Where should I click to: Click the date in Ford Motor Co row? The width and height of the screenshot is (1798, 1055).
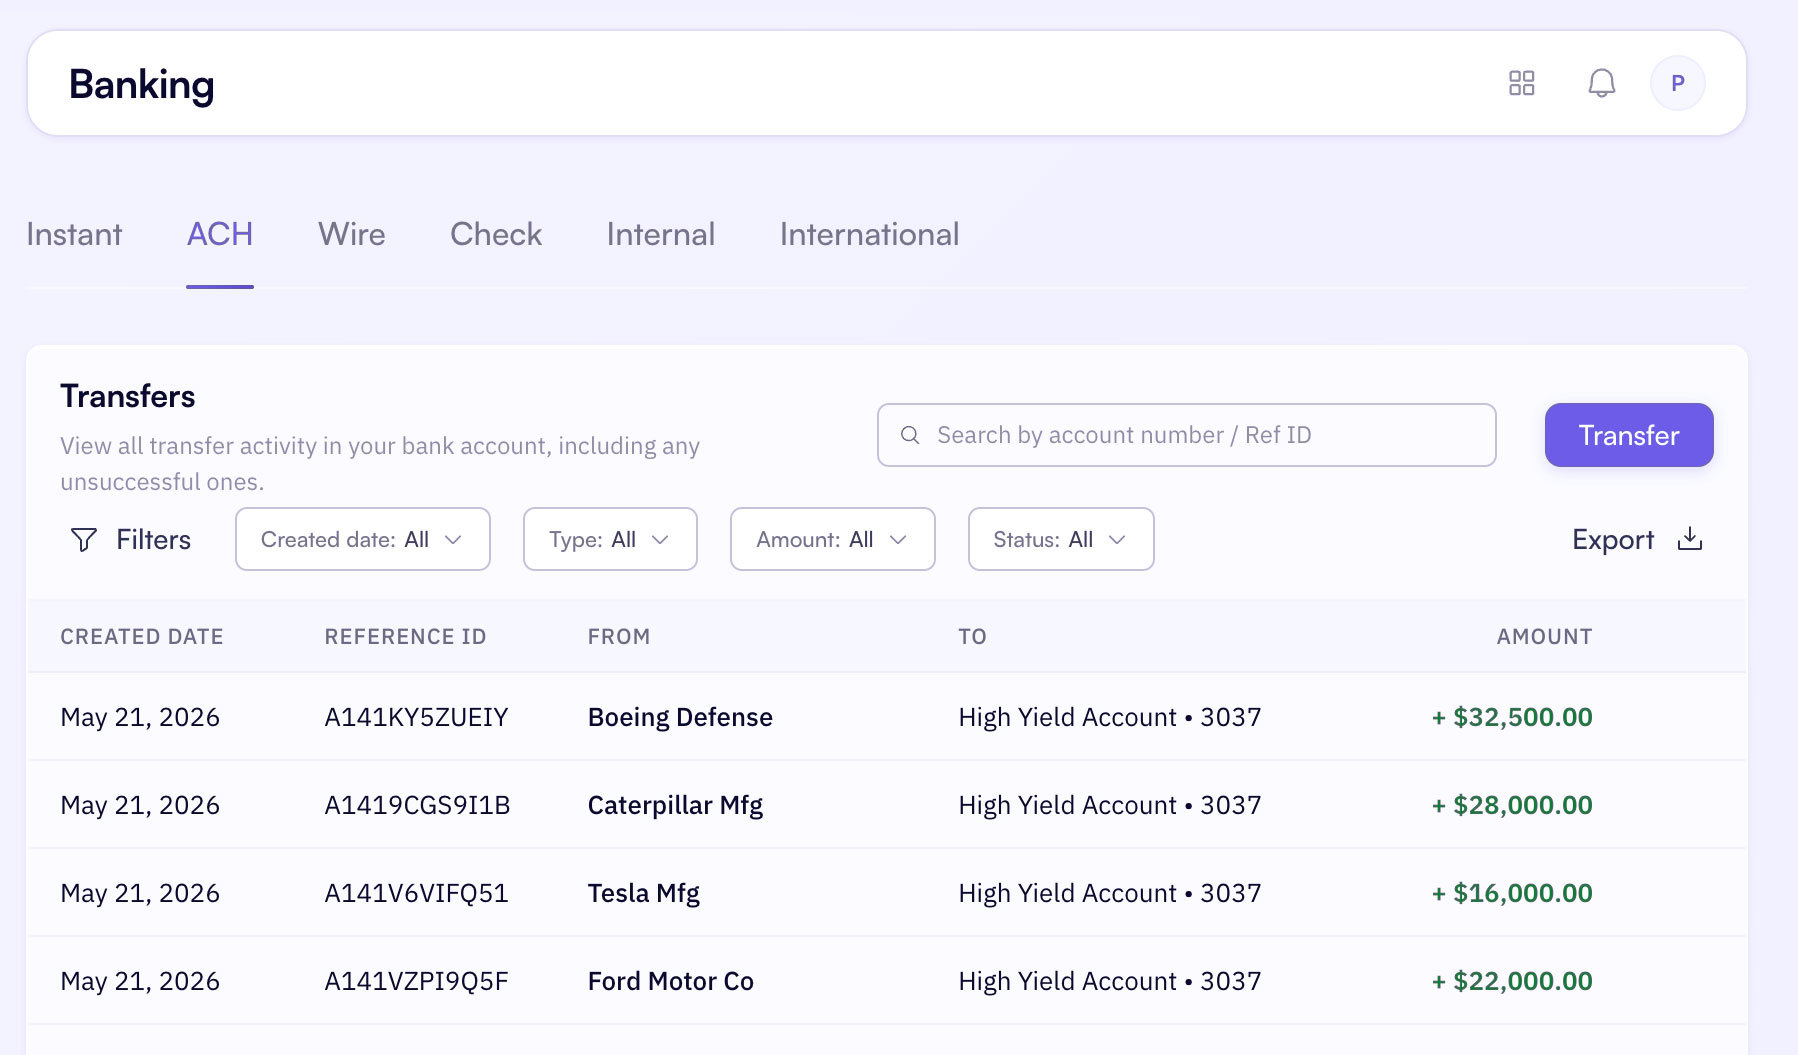140,981
